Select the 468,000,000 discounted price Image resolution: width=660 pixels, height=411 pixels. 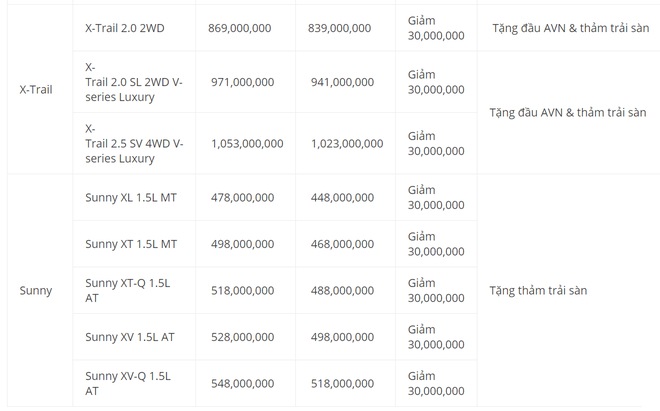(x=342, y=244)
